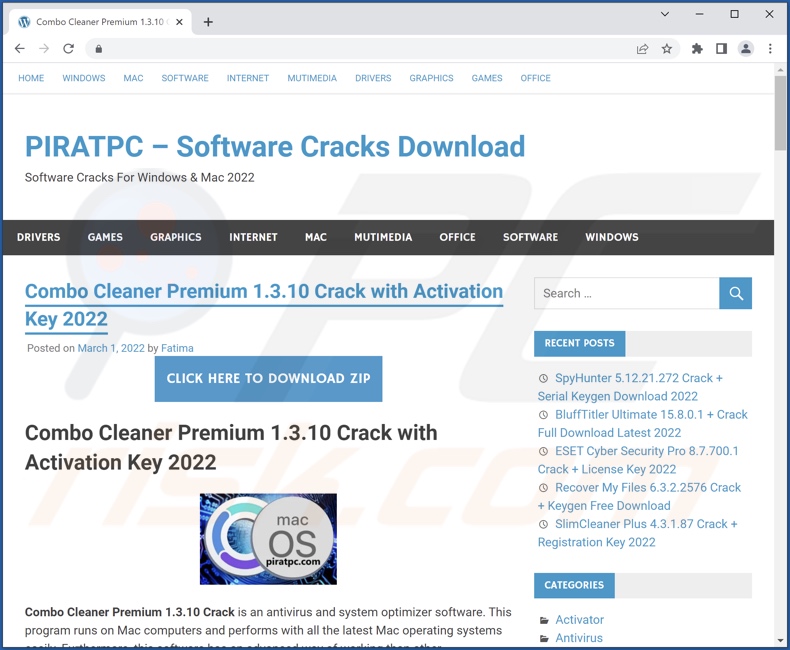Bookmark this page with the star icon
Viewport: 790px width, 650px height.
pos(667,49)
